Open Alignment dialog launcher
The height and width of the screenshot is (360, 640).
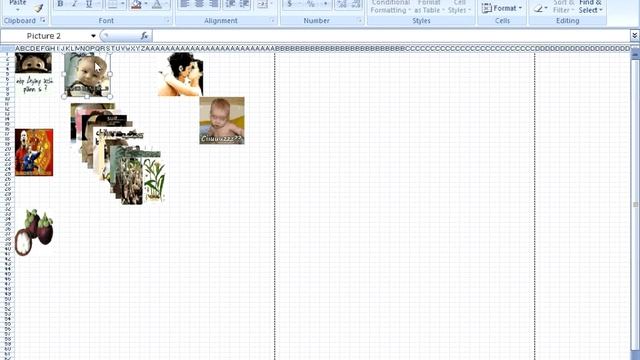pyautogui.click(x=273, y=20)
